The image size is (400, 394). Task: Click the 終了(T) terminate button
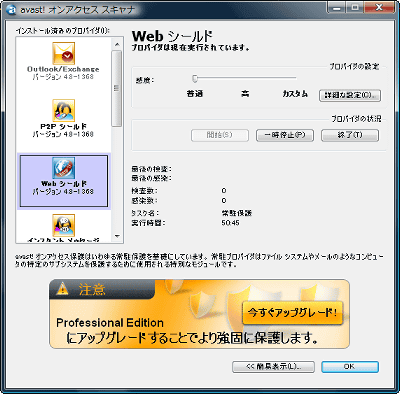pyautogui.click(x=350, y=135)
